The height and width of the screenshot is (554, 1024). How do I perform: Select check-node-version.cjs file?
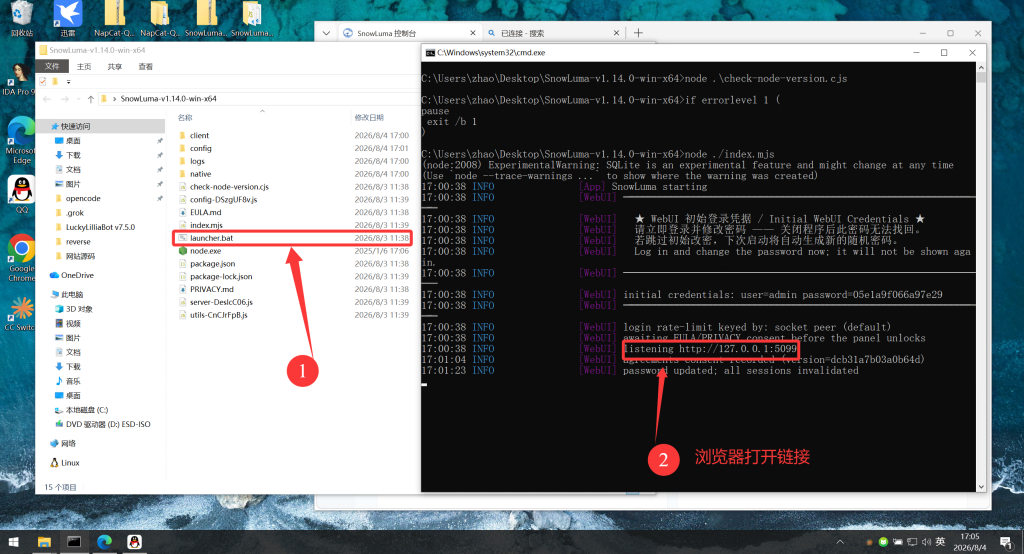[x=229, y=187]
